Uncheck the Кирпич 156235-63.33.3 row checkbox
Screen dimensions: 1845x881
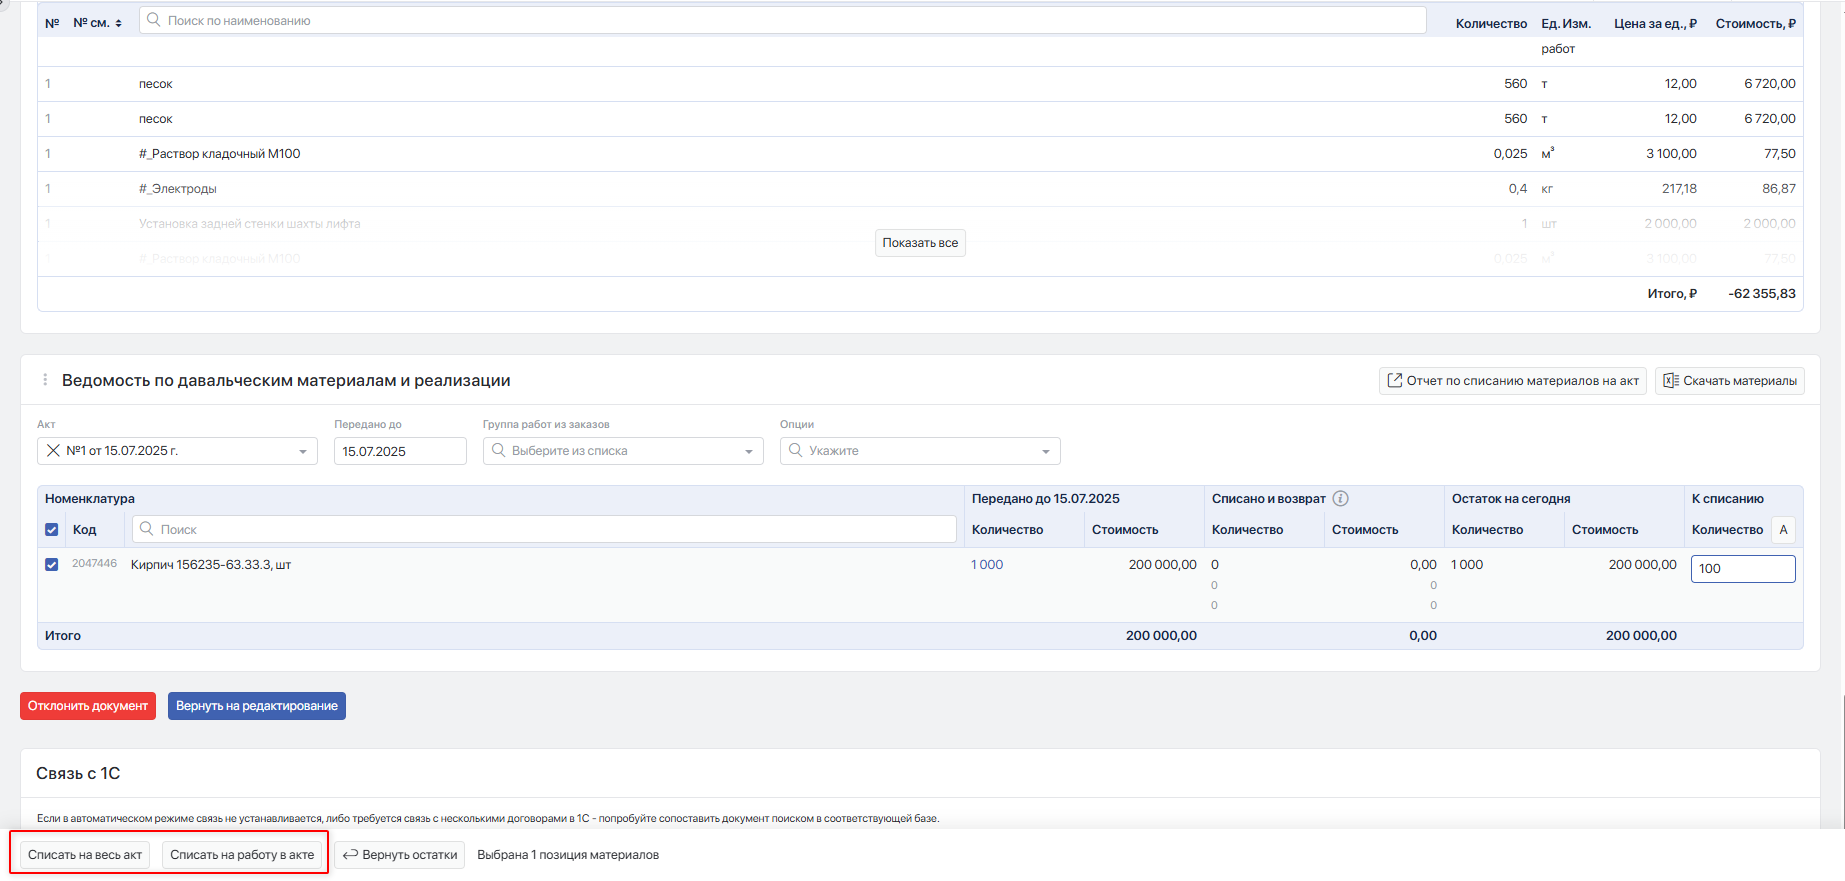[x=52, y=565]
